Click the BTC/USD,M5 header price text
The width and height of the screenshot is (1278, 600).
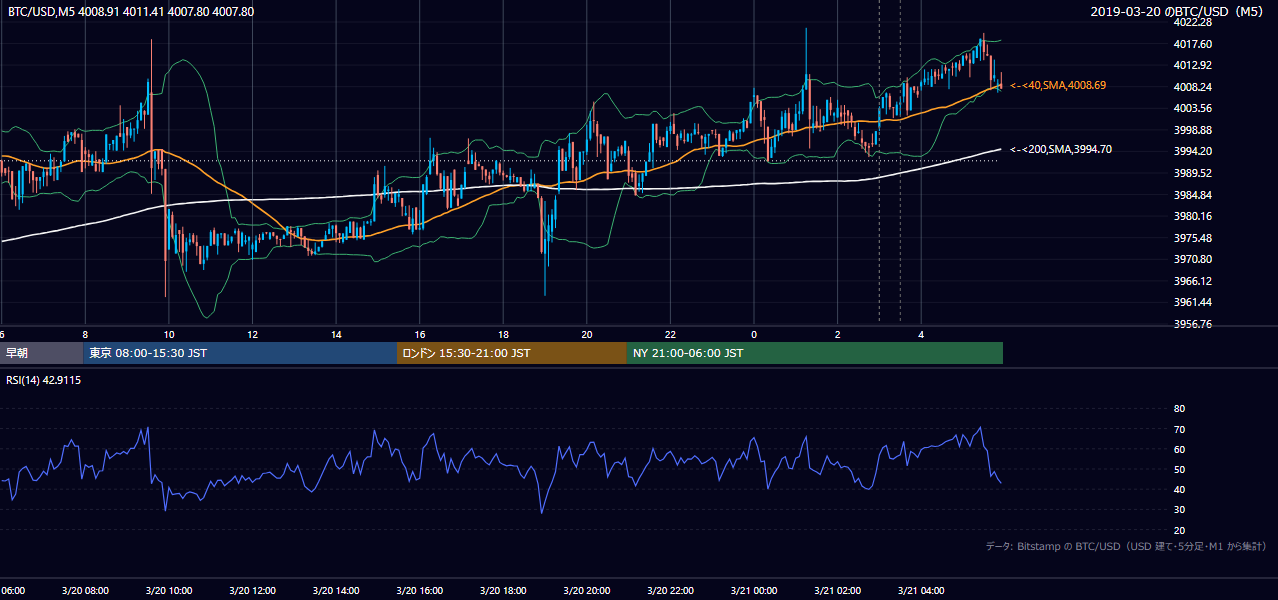[x=131, y=12]
